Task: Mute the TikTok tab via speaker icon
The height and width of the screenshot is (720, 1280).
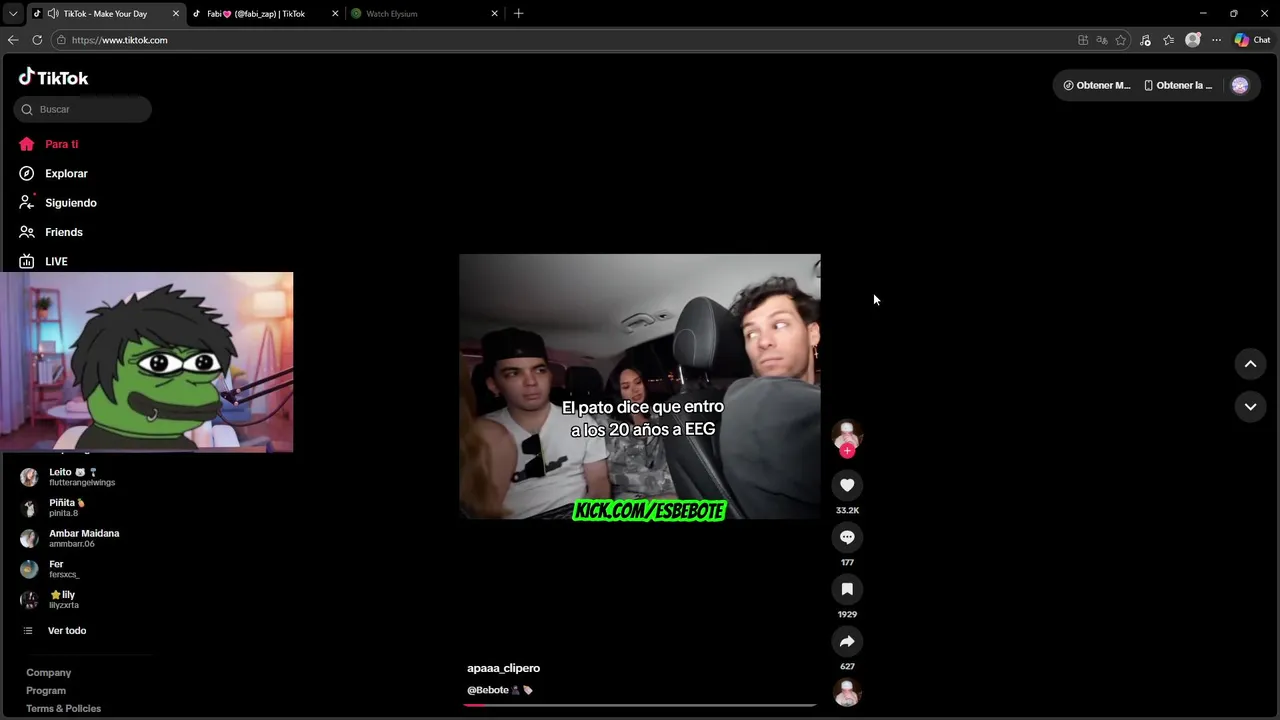Action: point(52,14)
